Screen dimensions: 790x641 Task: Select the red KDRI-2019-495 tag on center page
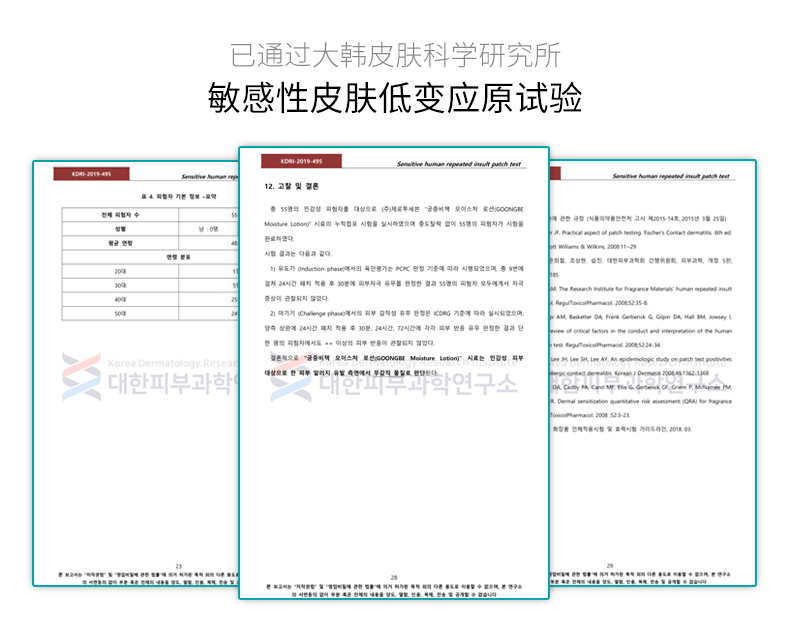pos(301,161)
